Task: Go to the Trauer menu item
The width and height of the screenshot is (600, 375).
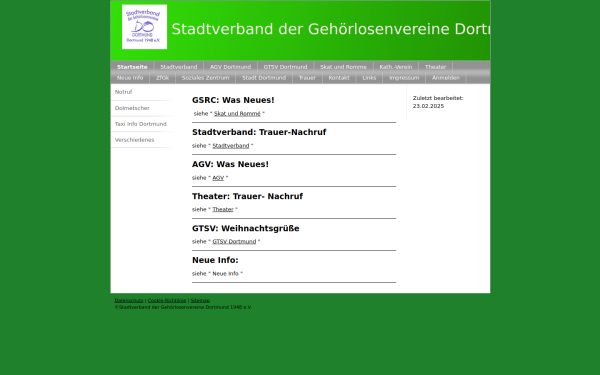Action: [307, 78]
